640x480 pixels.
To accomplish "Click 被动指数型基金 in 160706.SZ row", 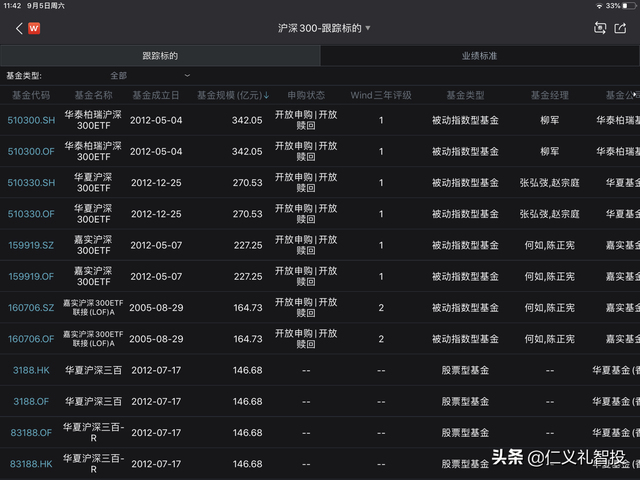I will (465, 307).
